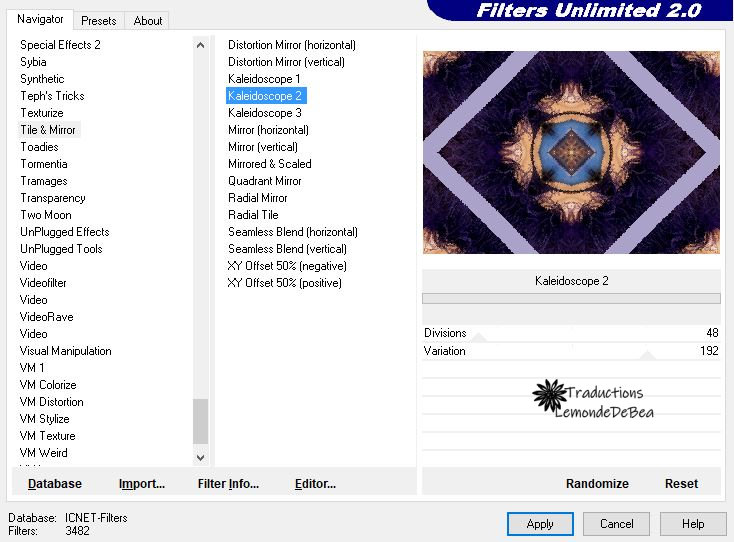Select VM Colorize category
734x542 pixels.
coord(48,385)
